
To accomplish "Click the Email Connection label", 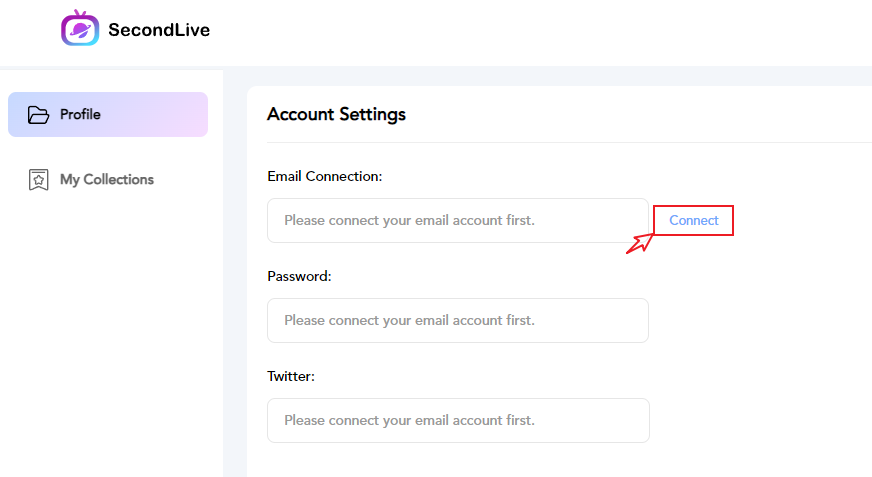I will pyautogui.click(x=325, y=176).
